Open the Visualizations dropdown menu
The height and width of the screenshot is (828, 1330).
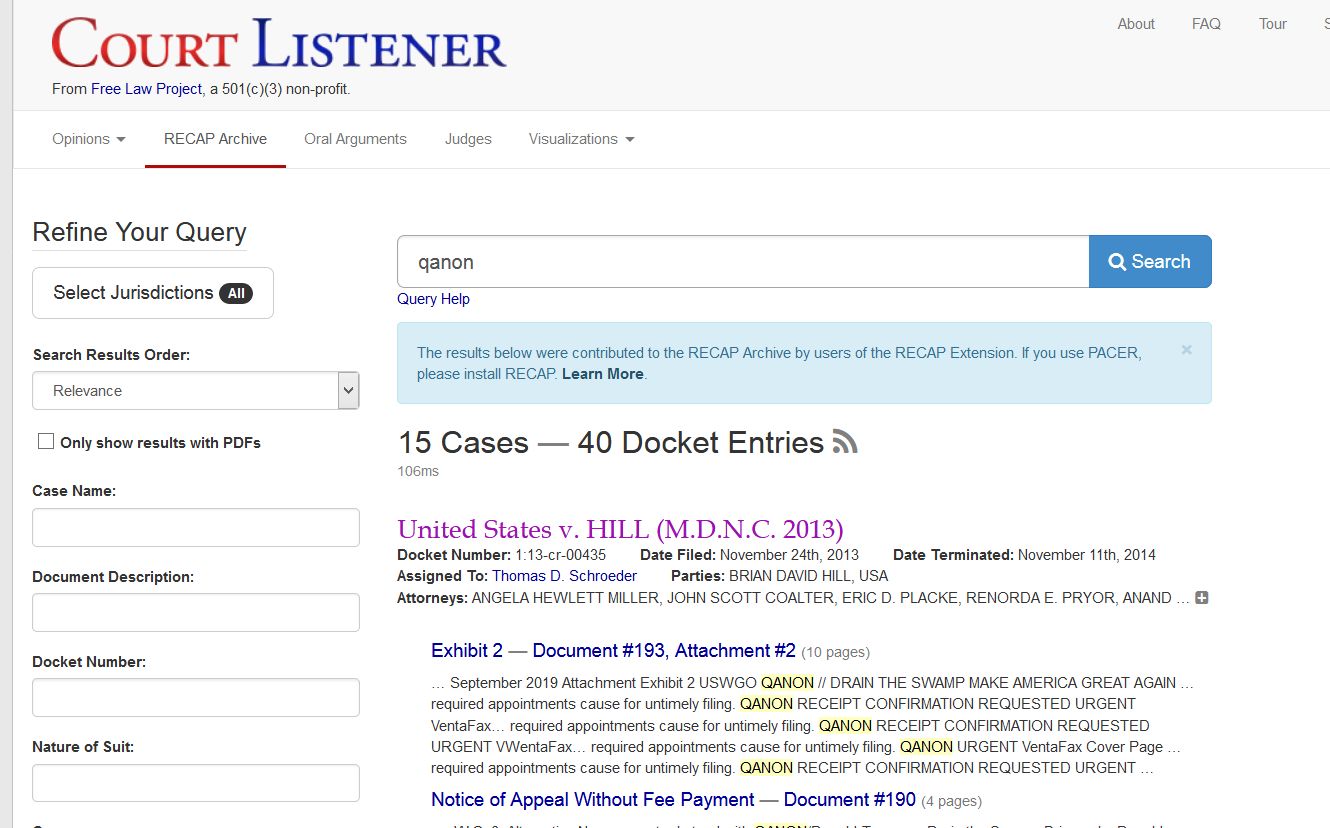point(582,139)
